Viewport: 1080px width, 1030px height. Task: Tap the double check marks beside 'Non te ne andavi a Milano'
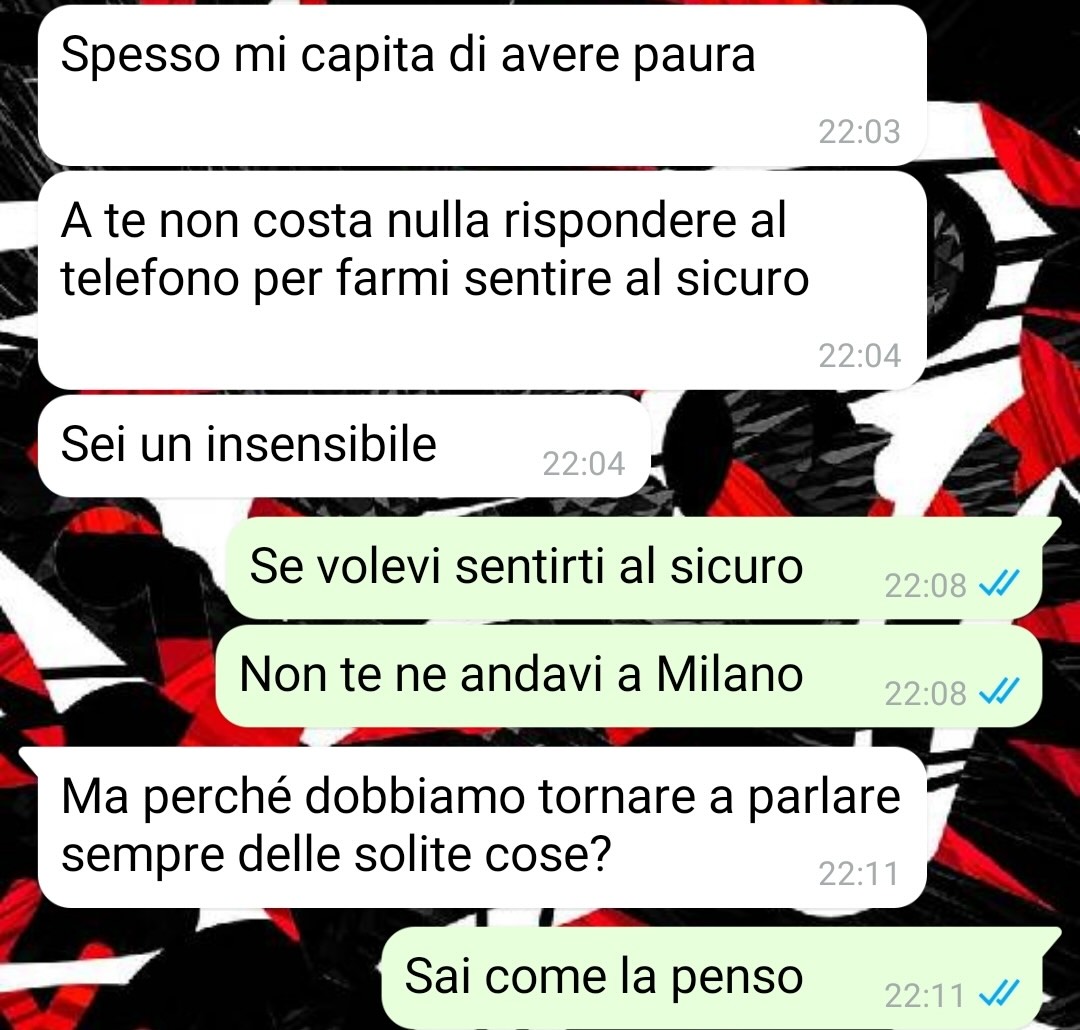tap(998, 692)
